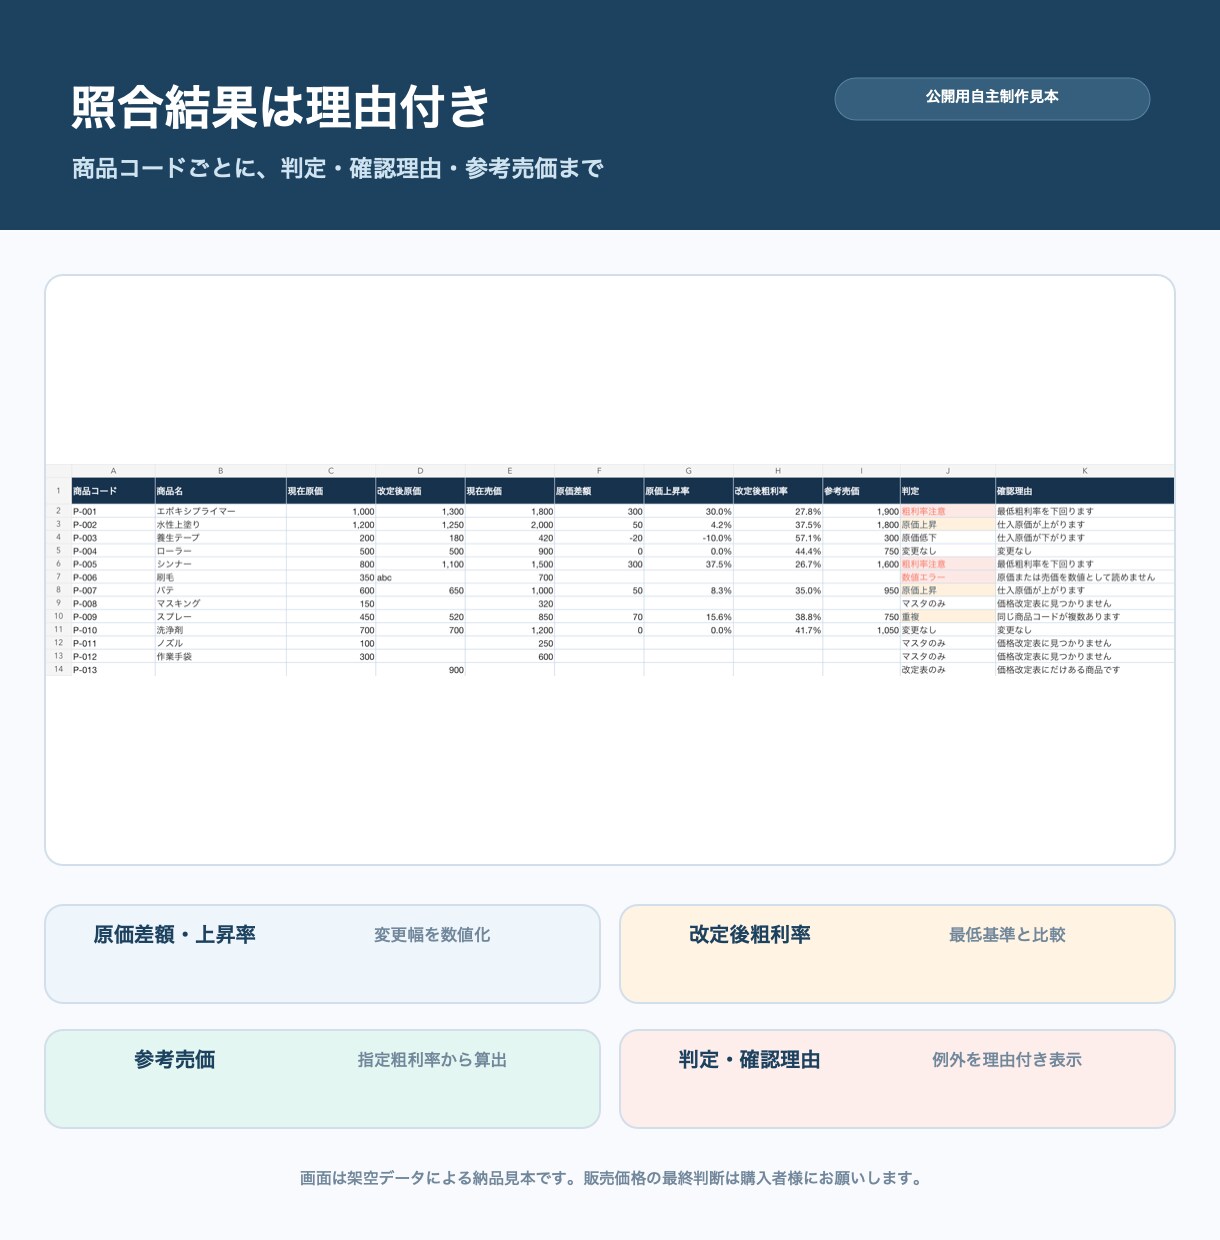
Task: Open the 改定後粗利率 card
Action: pos(897,954)
